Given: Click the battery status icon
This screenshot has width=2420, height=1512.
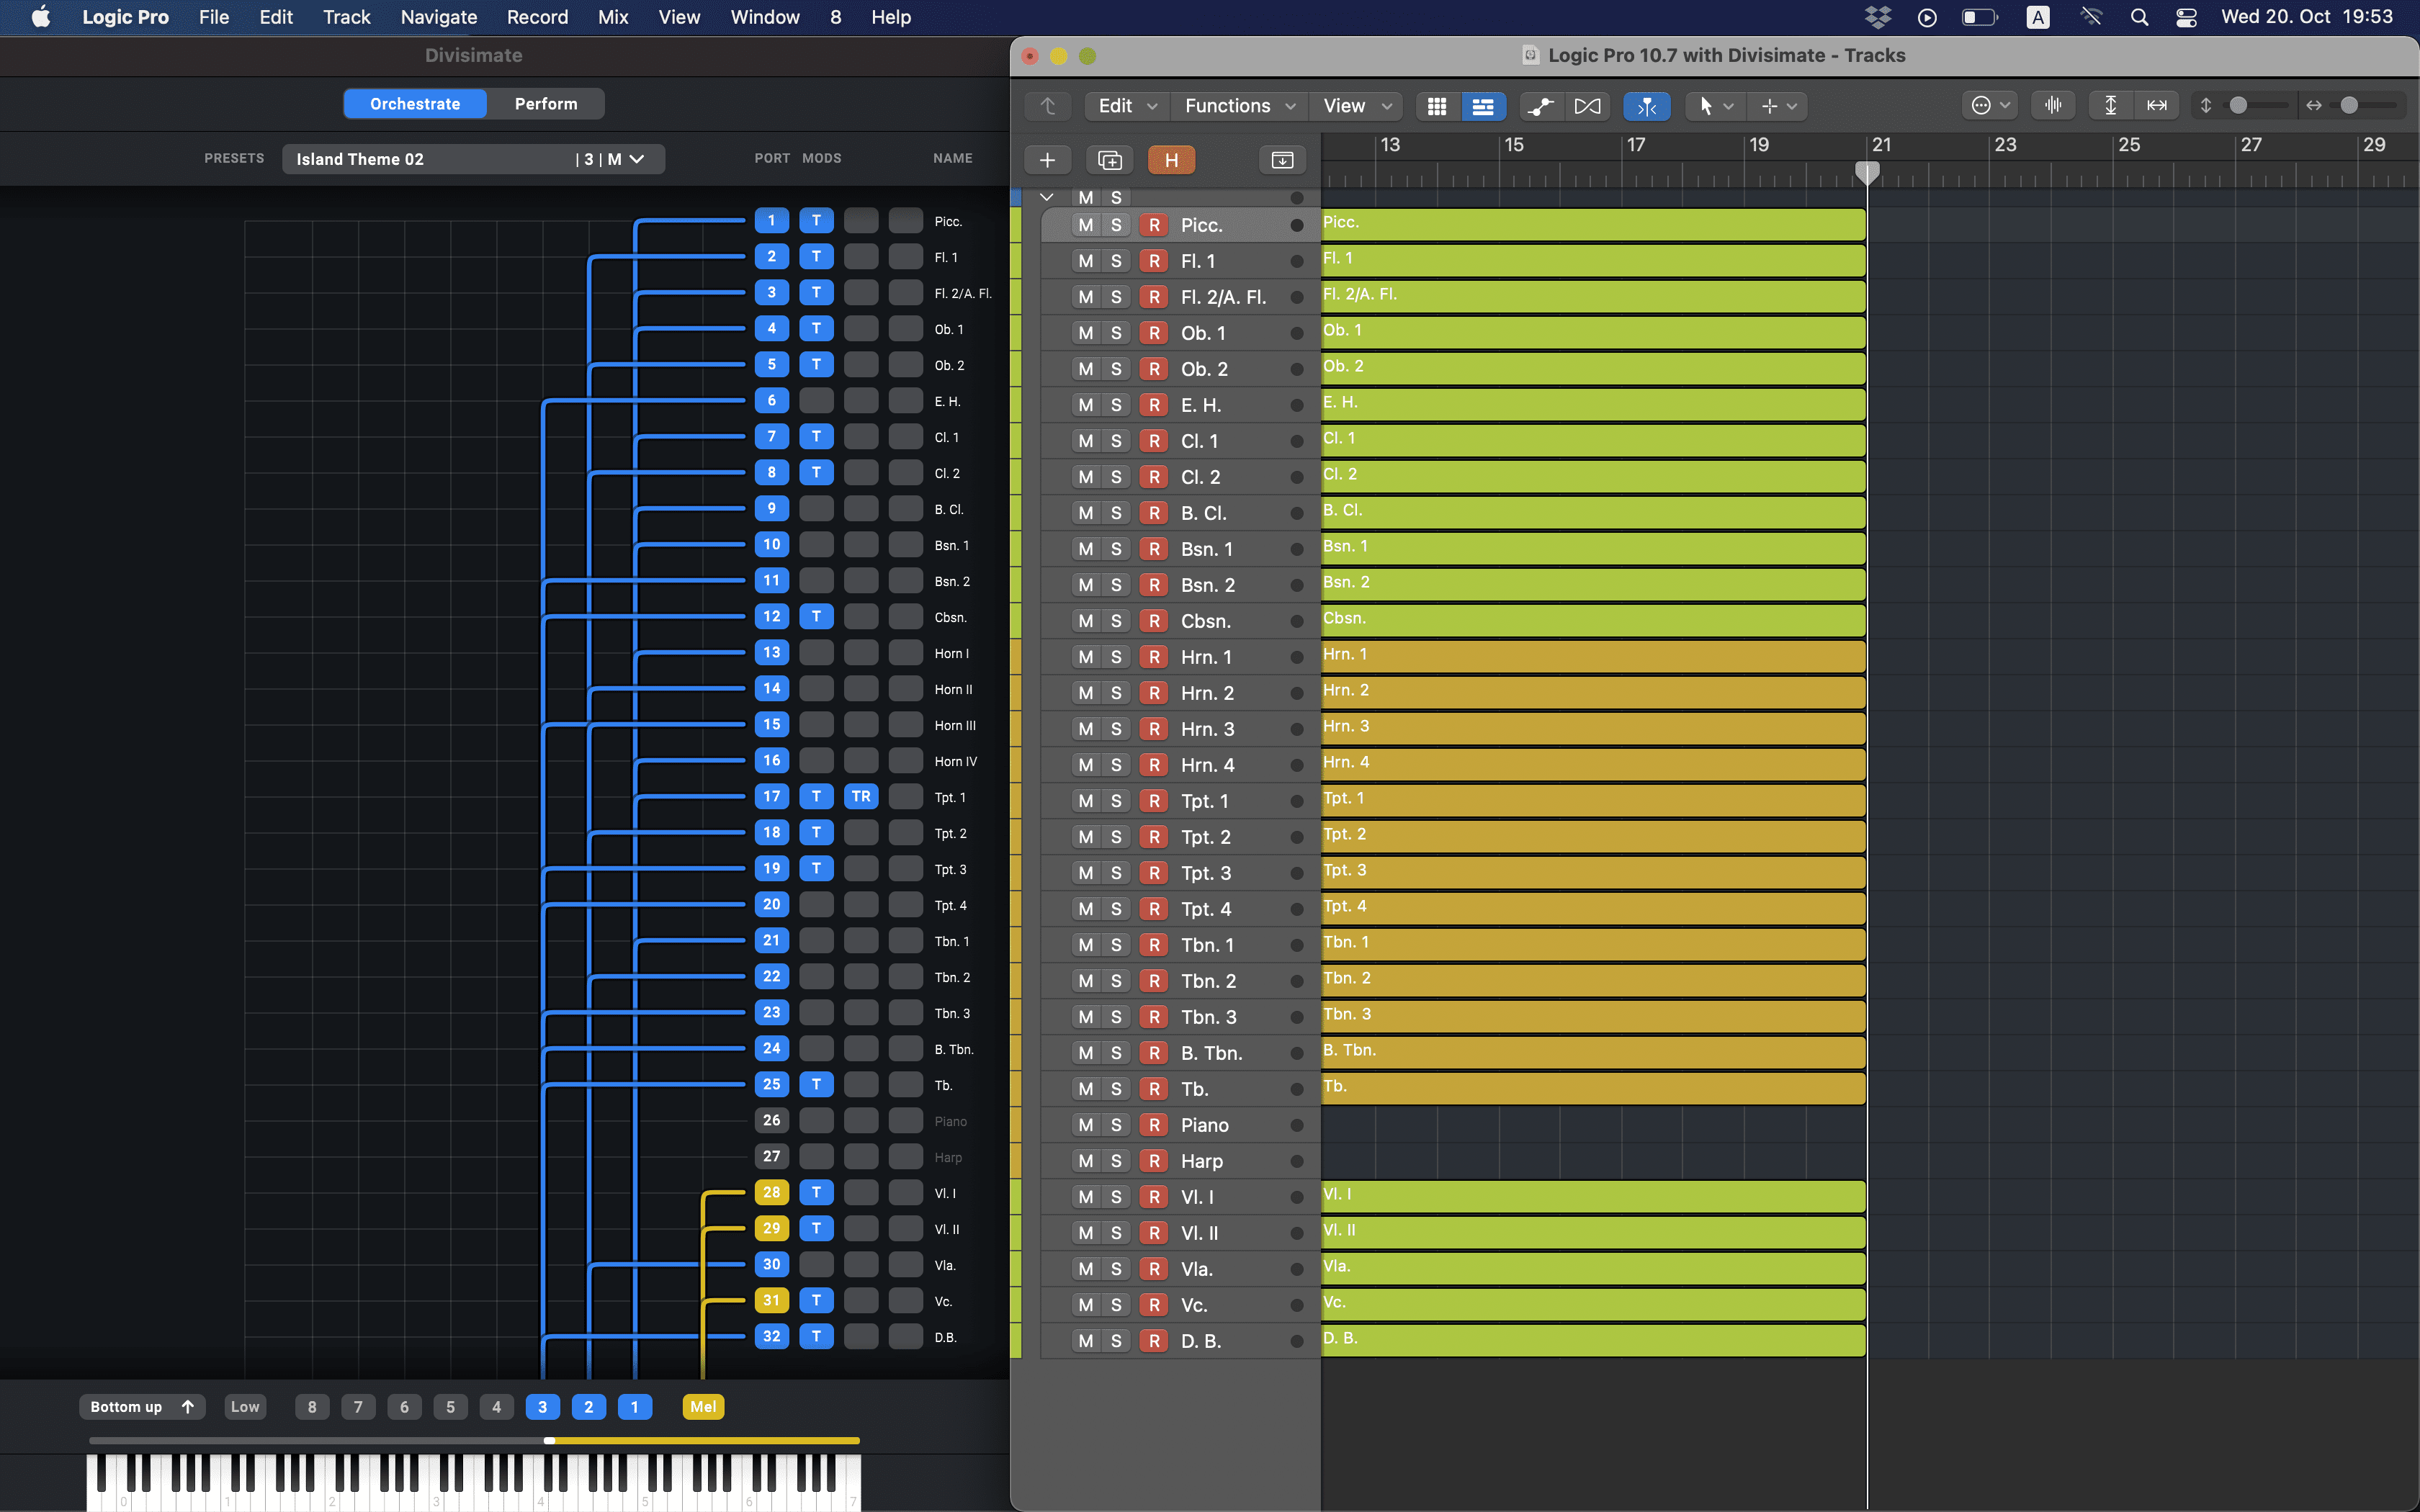Looking at the screenshot, I should coord(1979,17).
